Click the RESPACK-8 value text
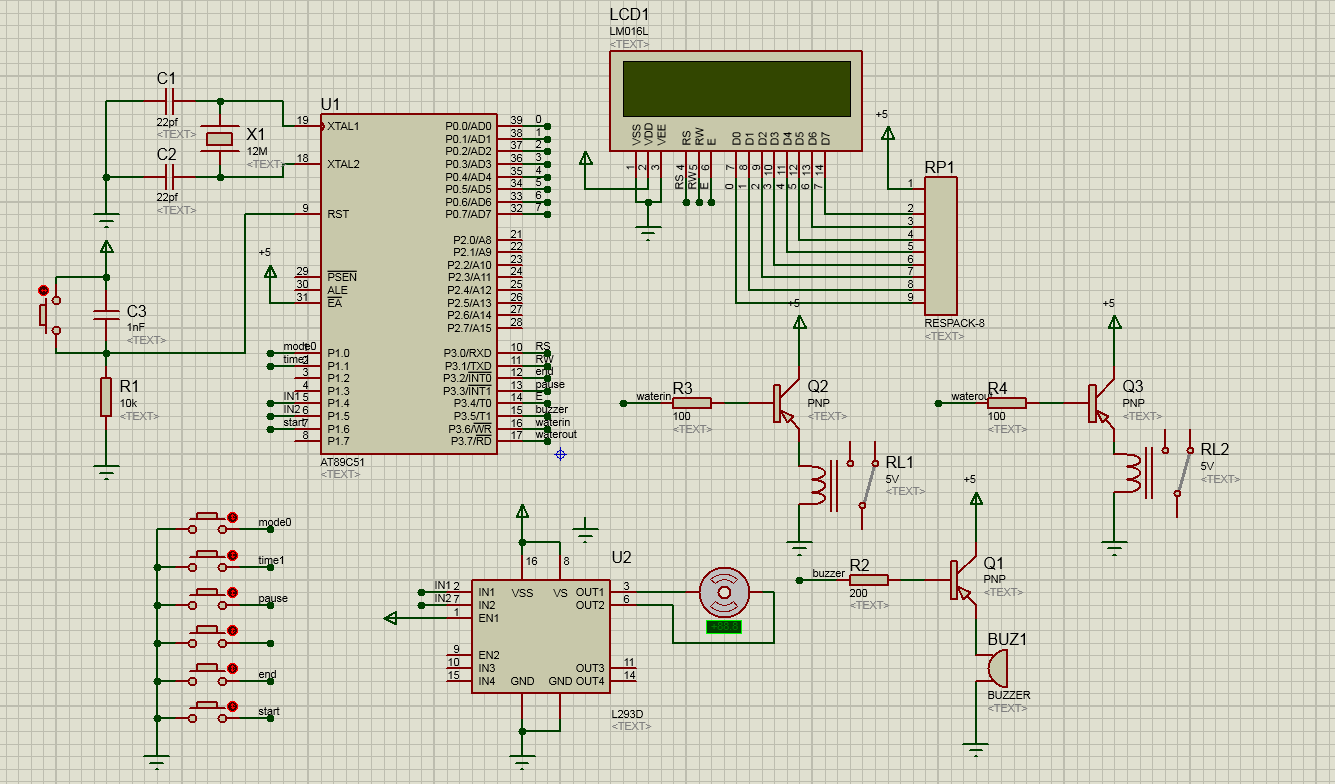 click(x=955, y=324)
